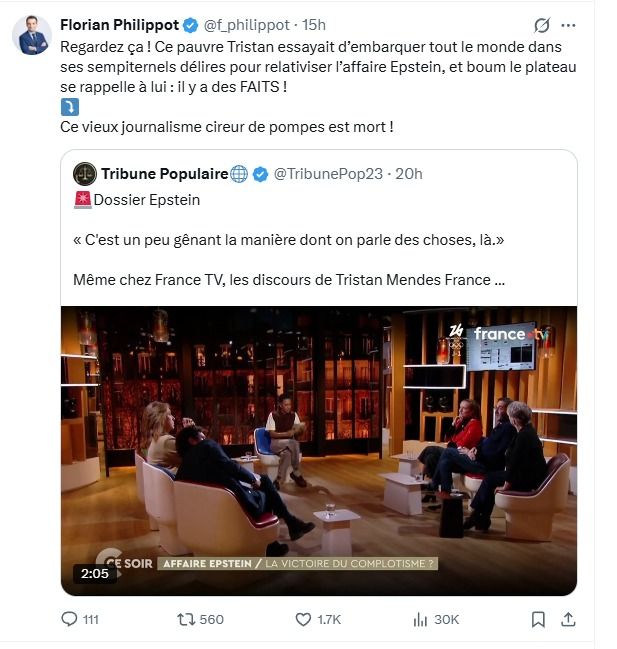Open the quoted tweet's 20h timestamp
This screenshot has height=649, width=617.
410,174
